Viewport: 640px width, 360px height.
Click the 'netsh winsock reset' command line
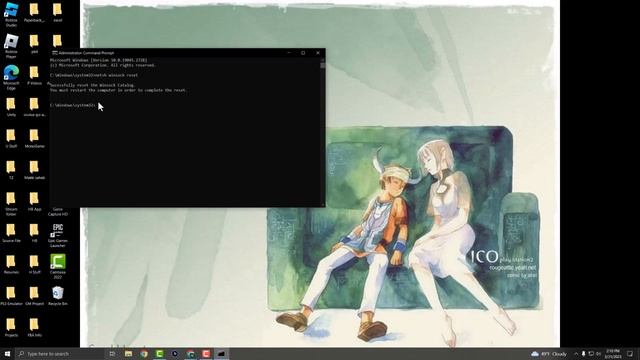click(94, 75)
